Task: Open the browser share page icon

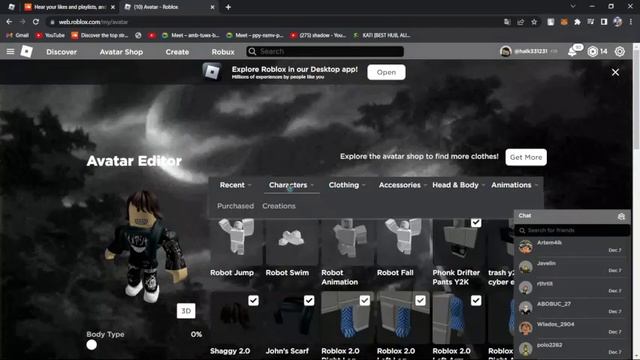Action: tap(520, 22)
